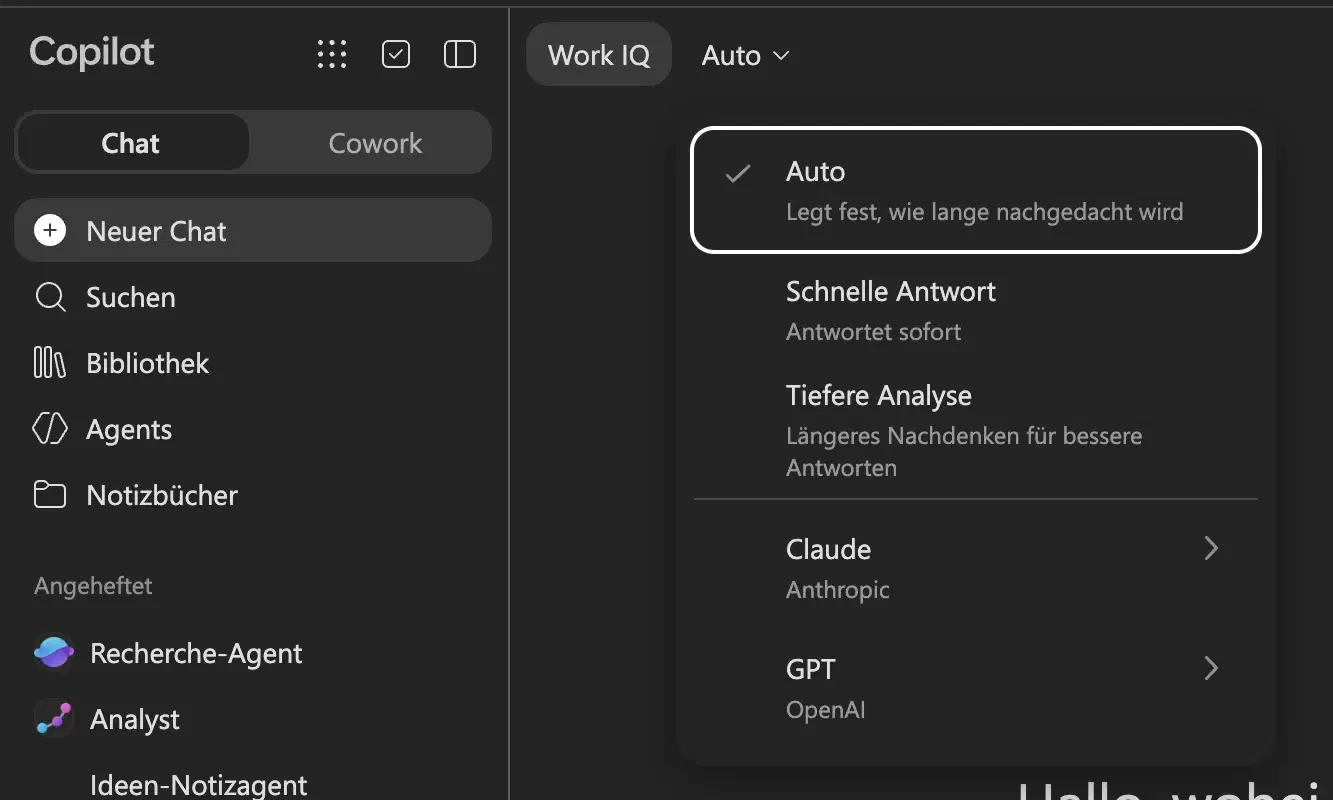Viewport: 1333px width, 800px height.
Task: Click the Copilot title text
Action: (x=92, y=52)
